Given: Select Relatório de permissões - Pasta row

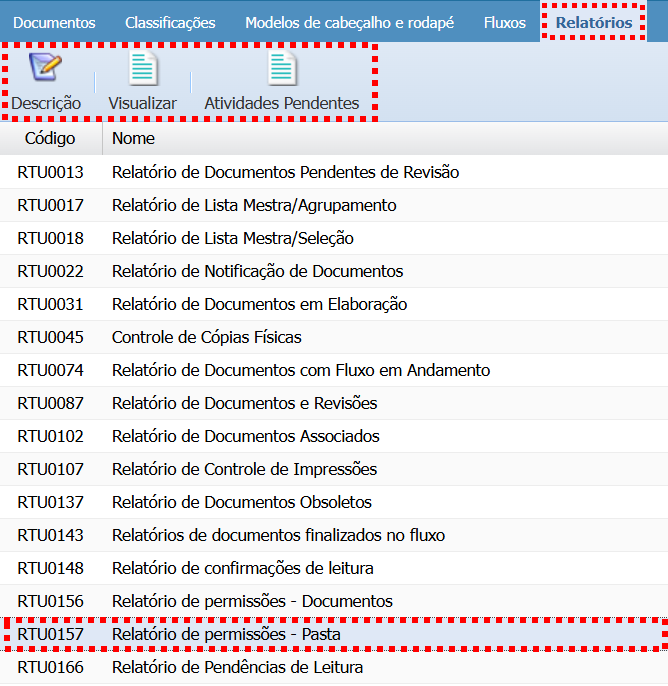Looking at the screenshot, I should pos(226,634).
